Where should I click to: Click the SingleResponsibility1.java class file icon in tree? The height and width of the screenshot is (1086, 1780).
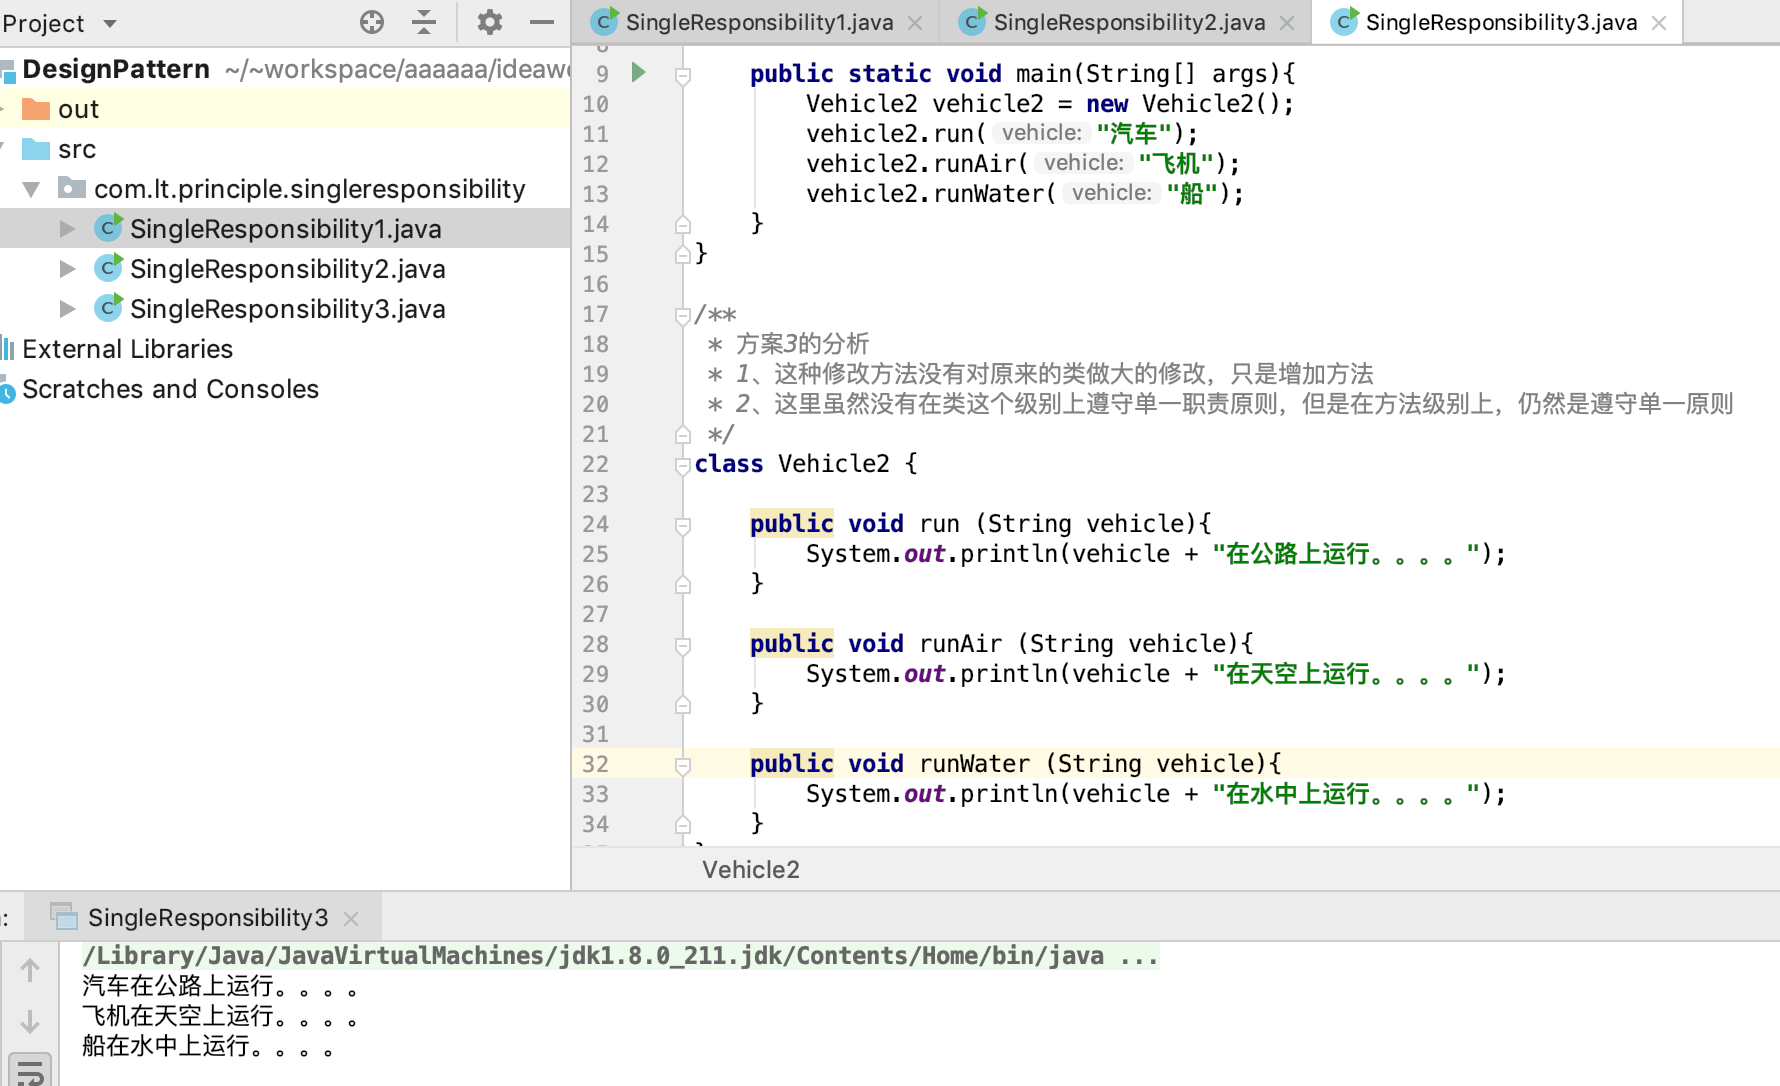coord(108,228)
